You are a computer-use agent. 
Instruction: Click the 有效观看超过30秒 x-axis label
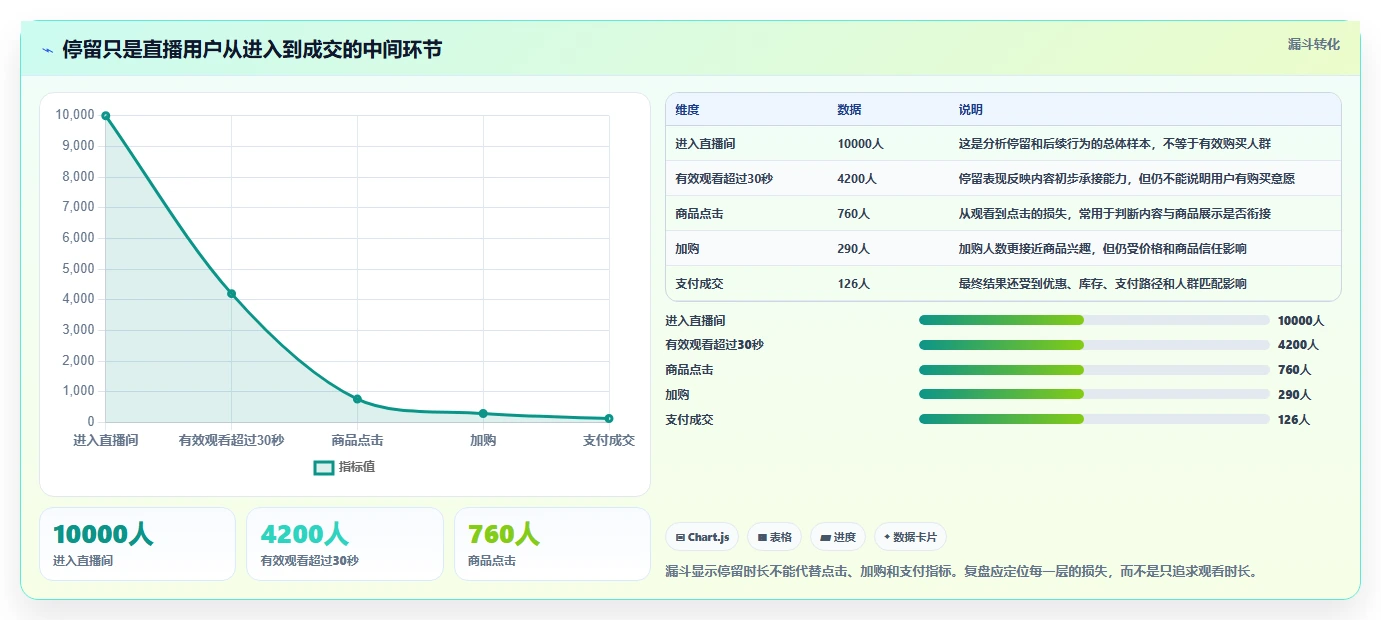click(x=231, y=440)
